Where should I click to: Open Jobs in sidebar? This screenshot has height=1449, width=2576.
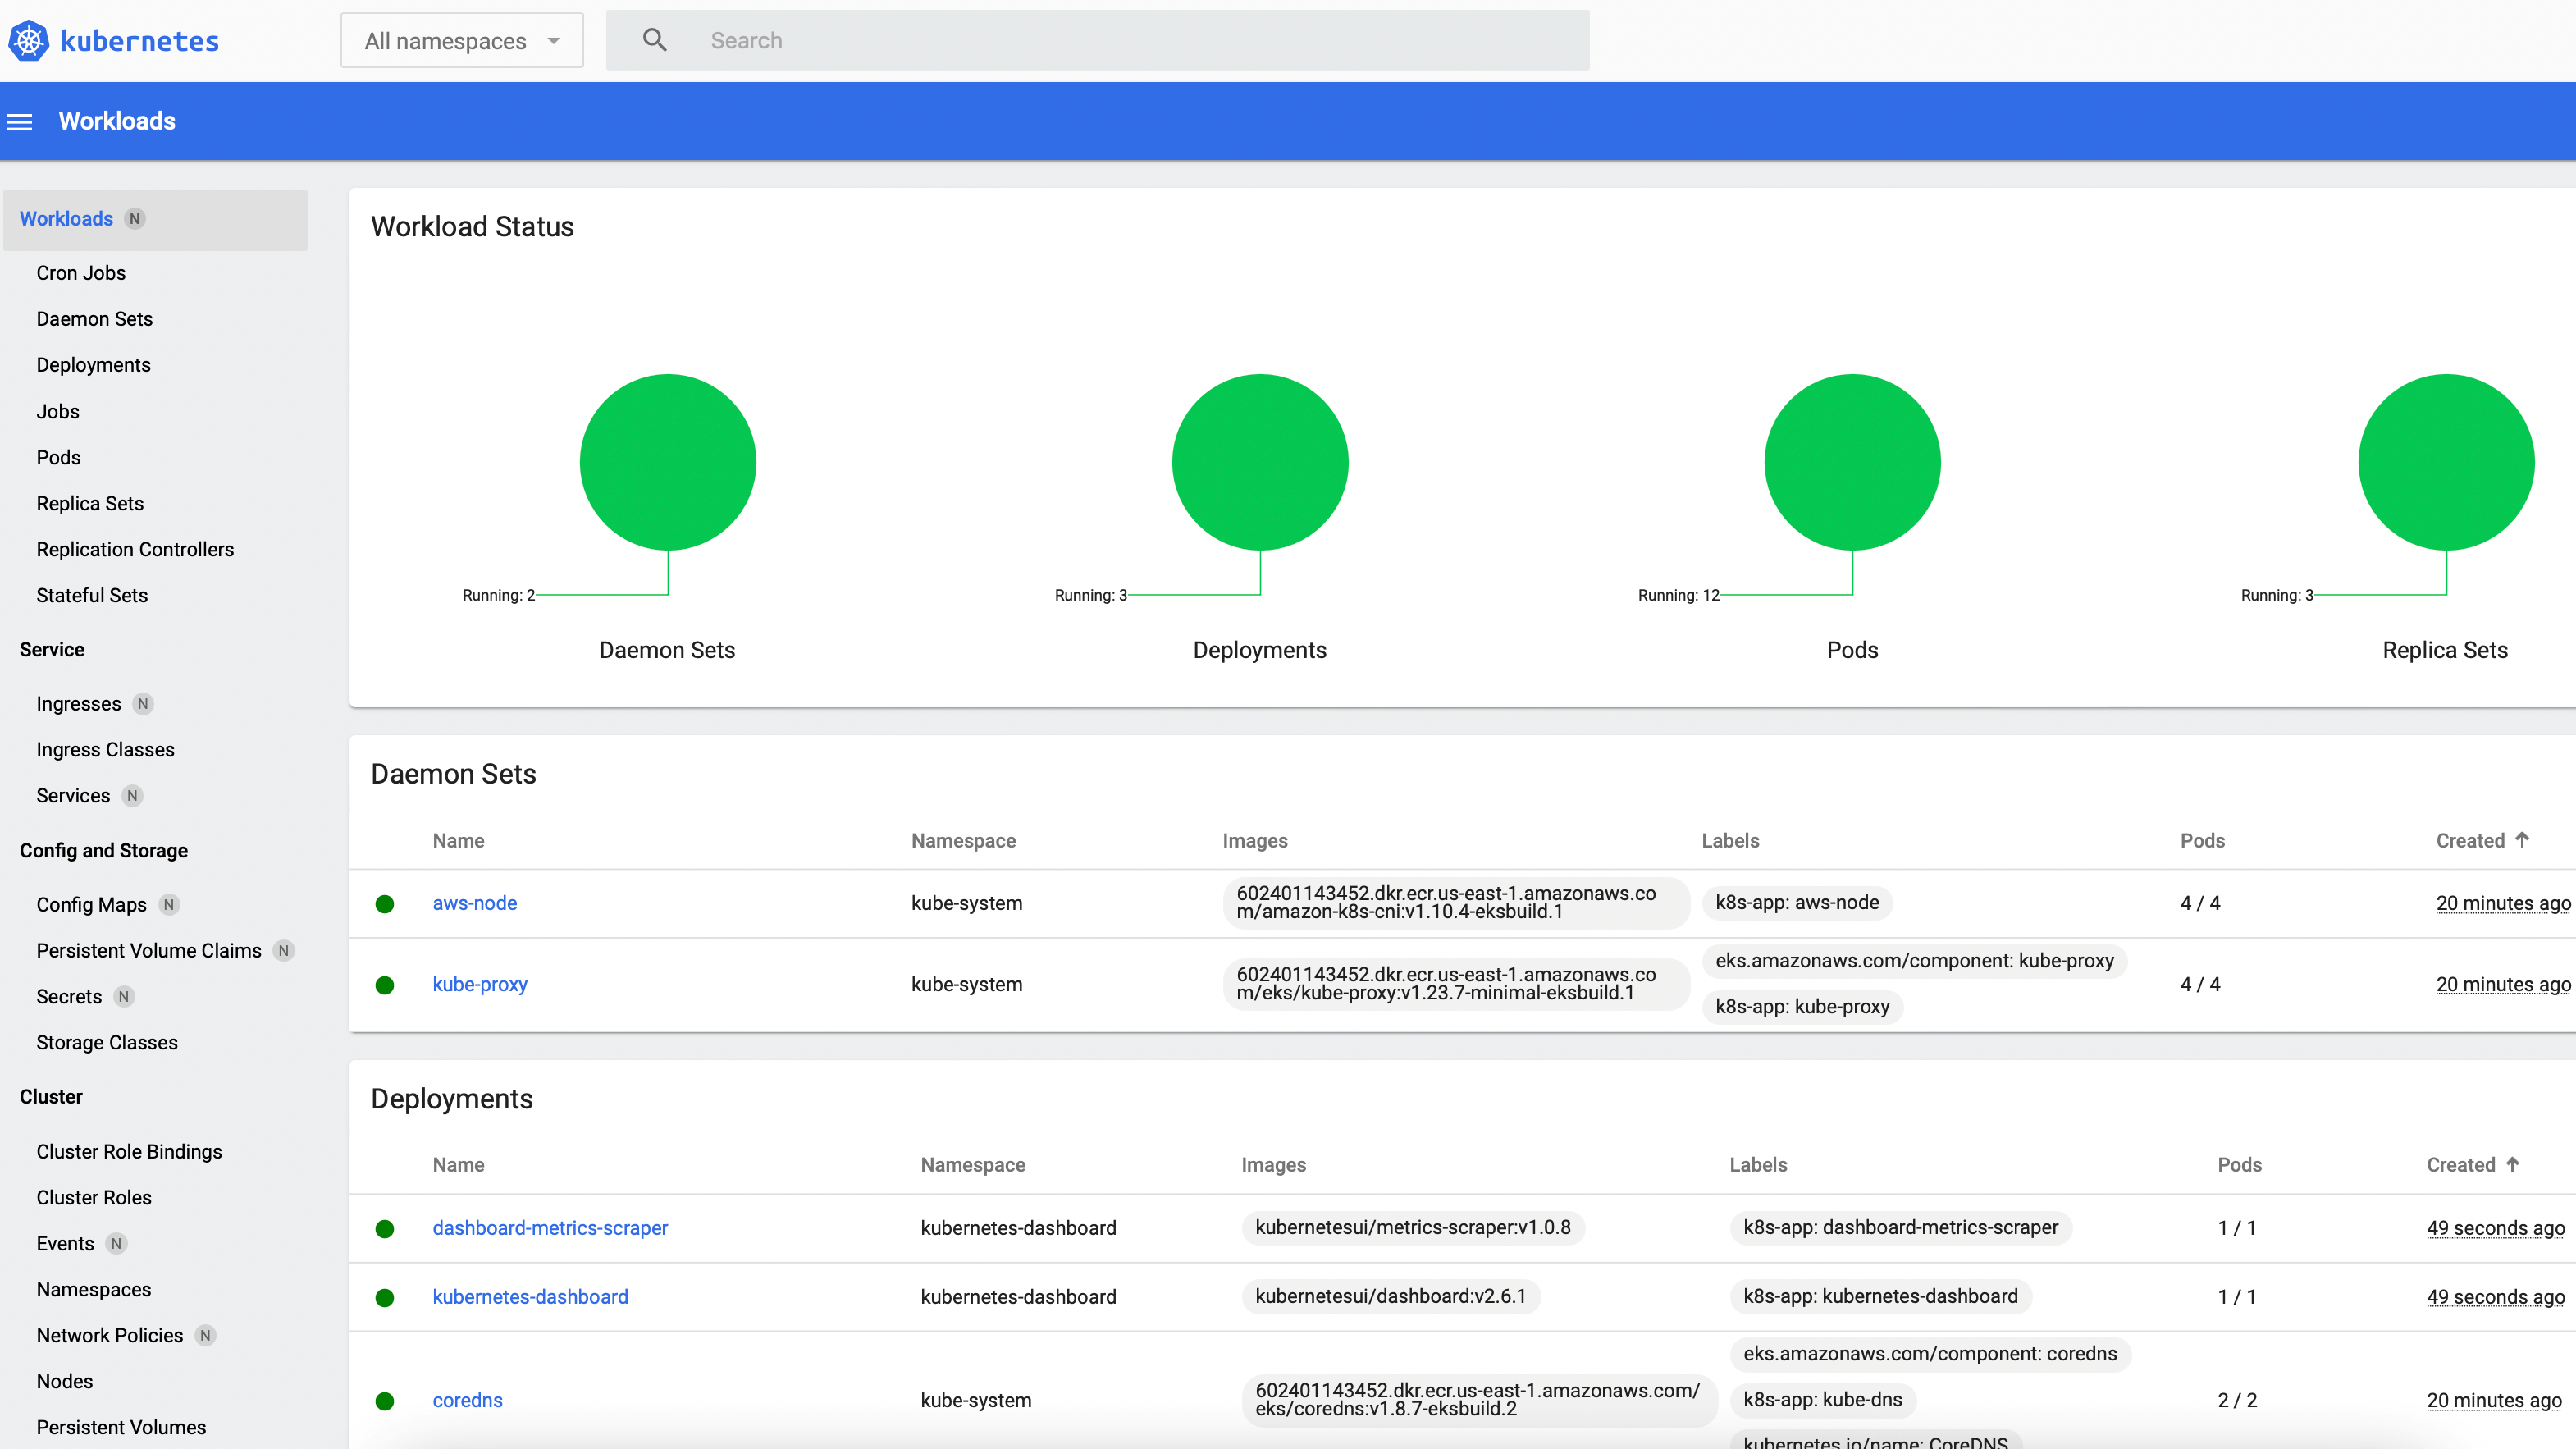58,412
